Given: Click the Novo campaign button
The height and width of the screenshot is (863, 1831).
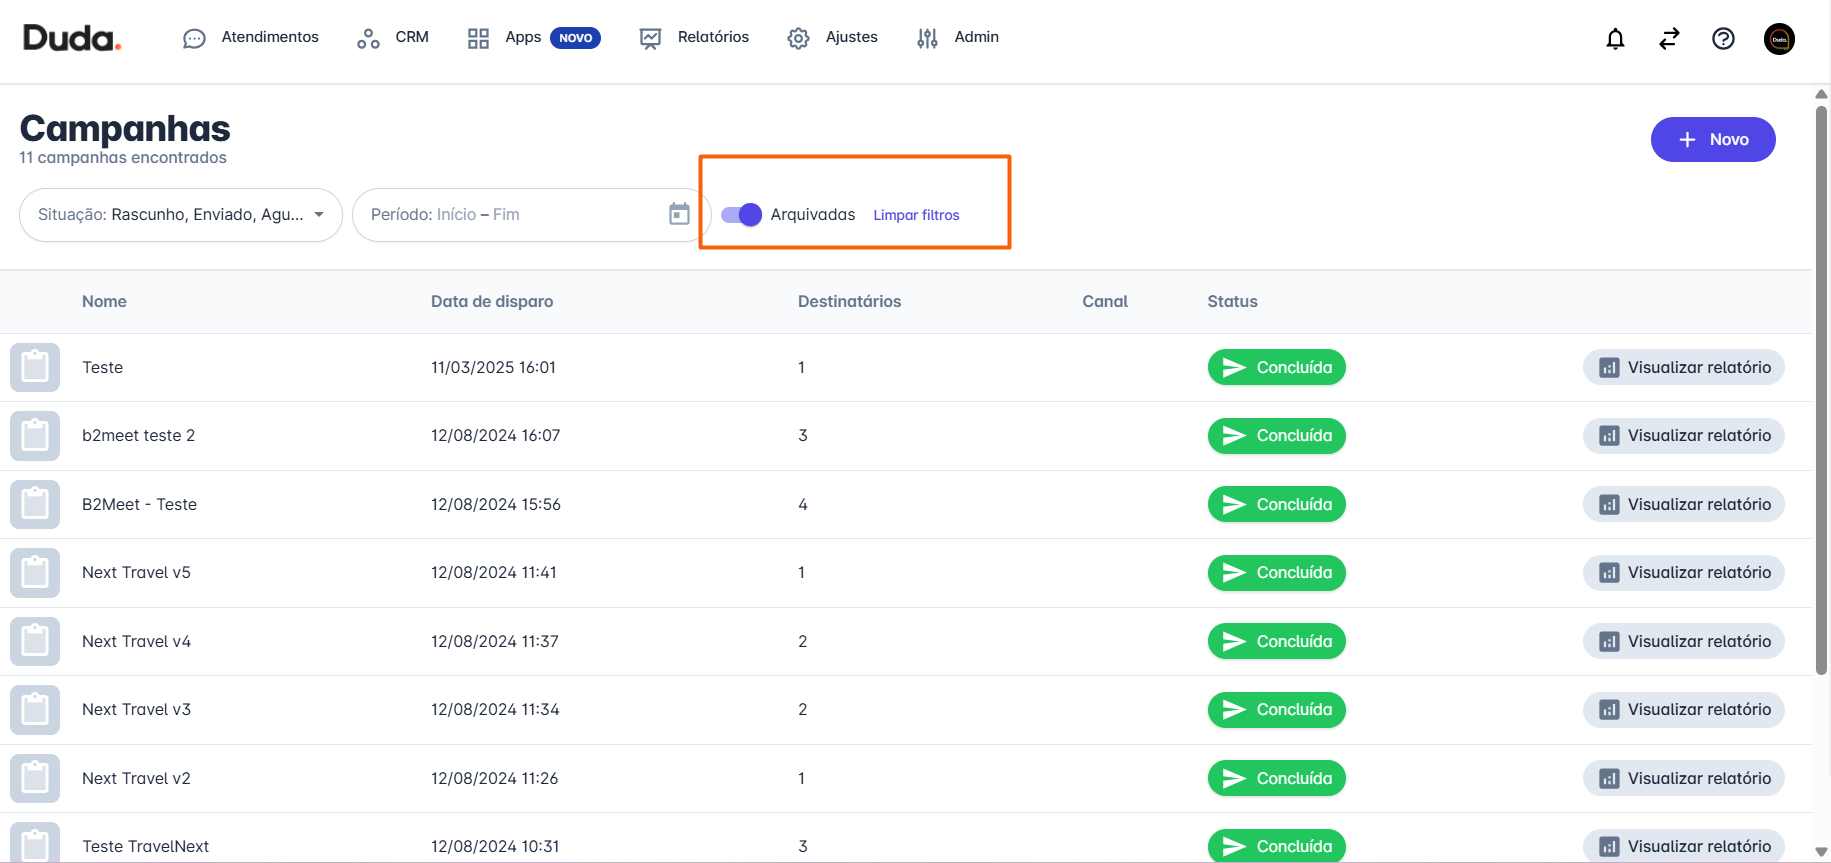Looking at the screenshot, I should 1712,140.
